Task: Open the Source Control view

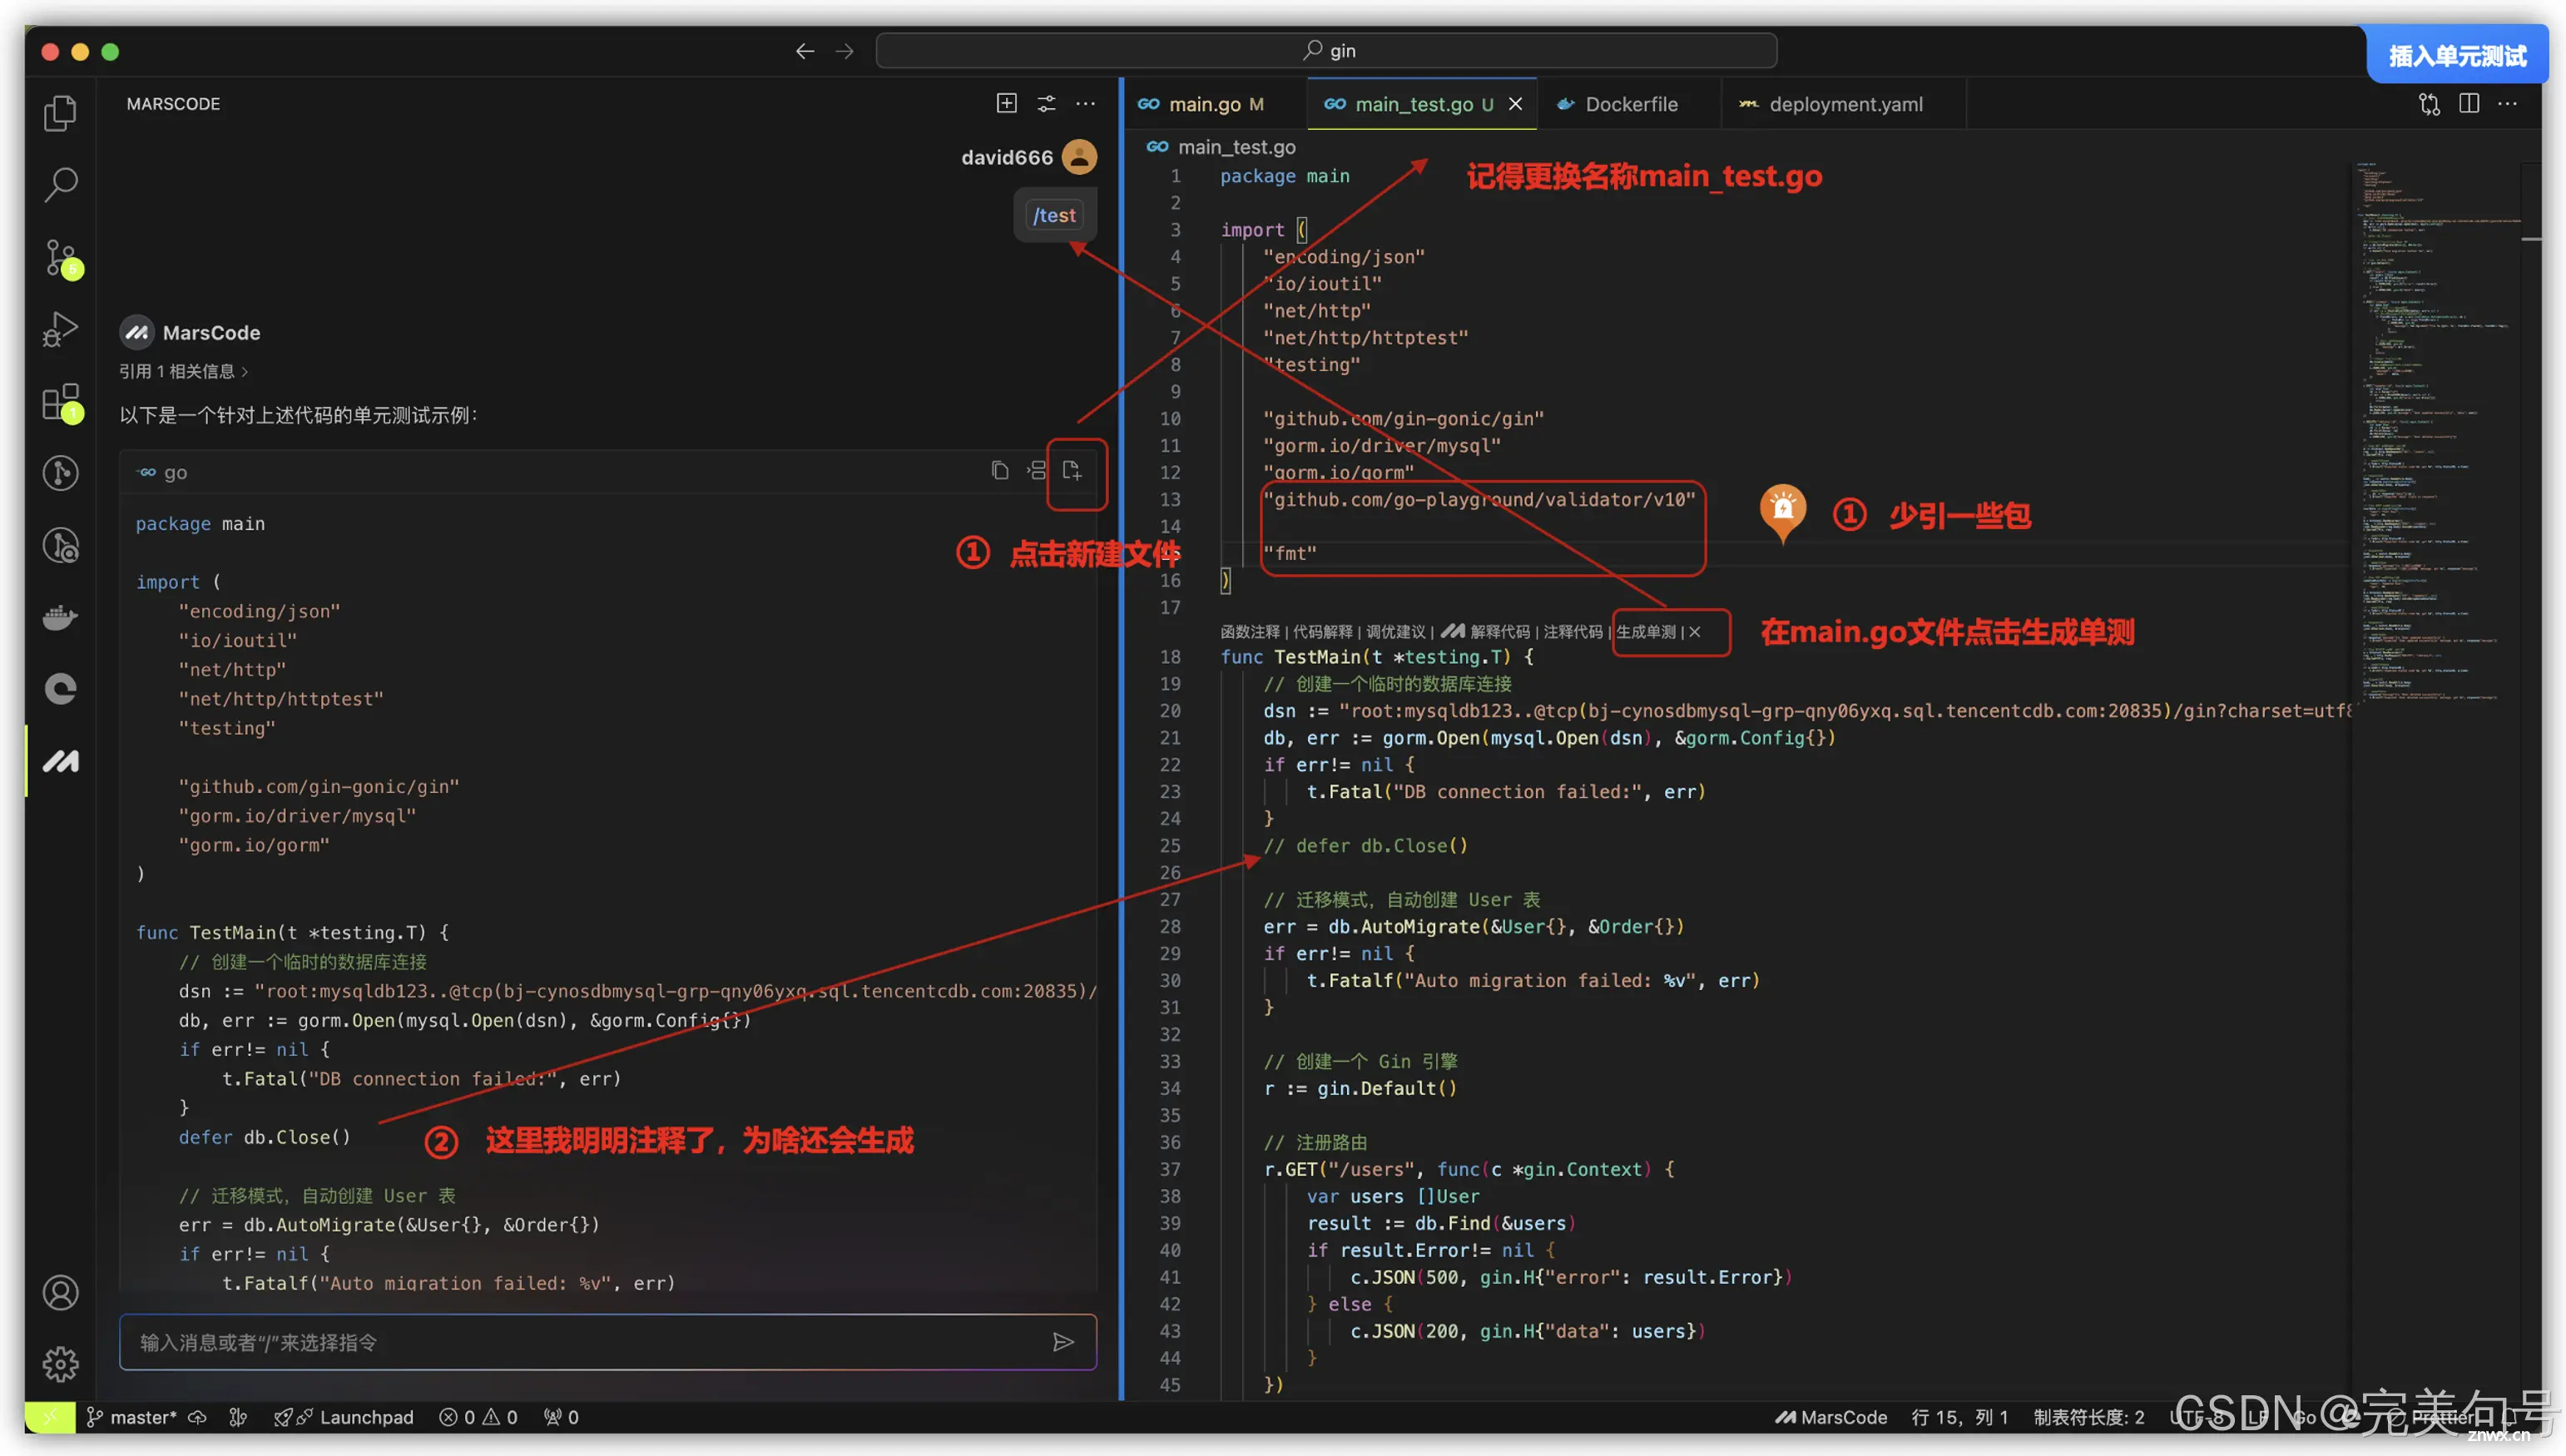Action: pos(60,257)
